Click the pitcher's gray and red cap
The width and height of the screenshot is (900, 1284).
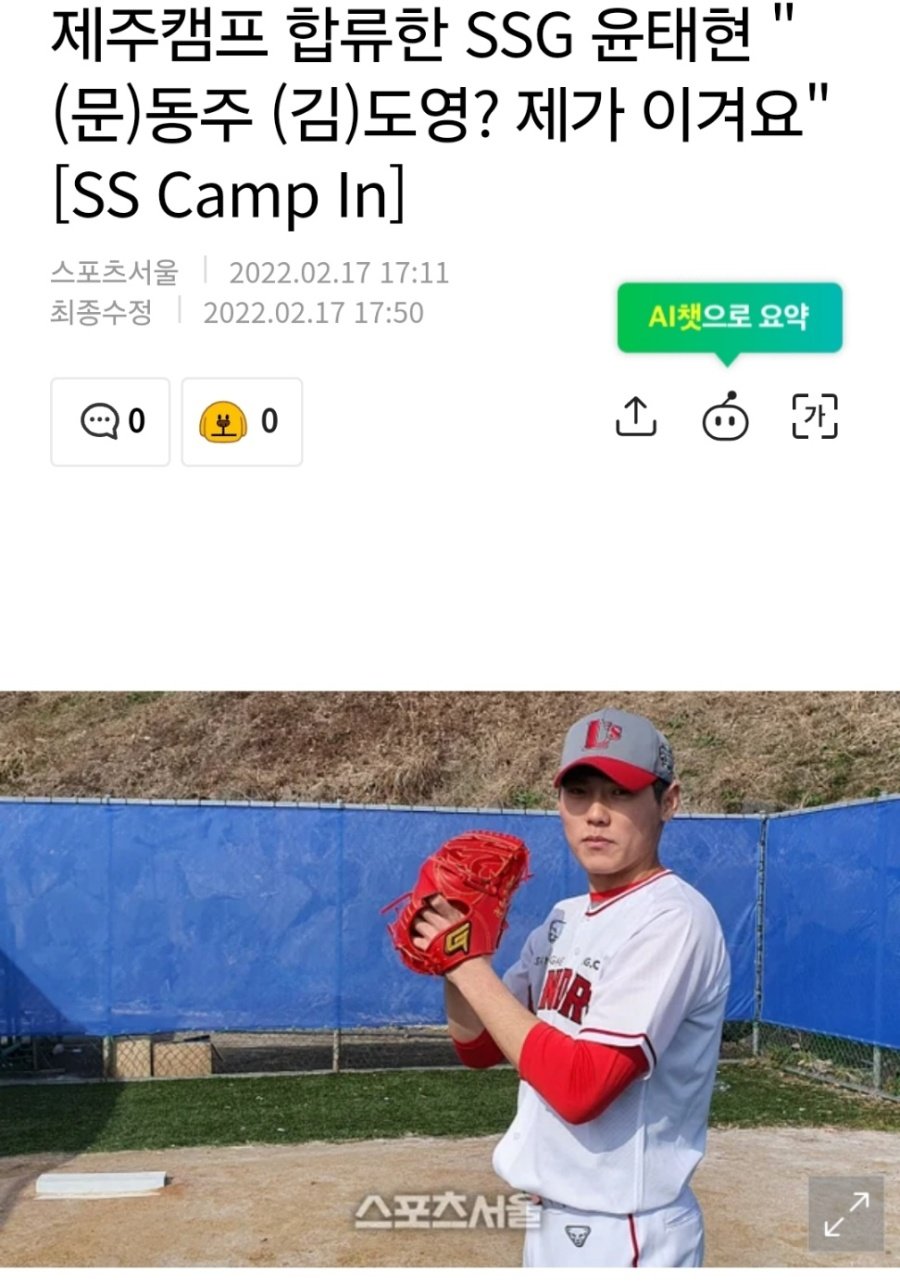(x=616, y=747)
